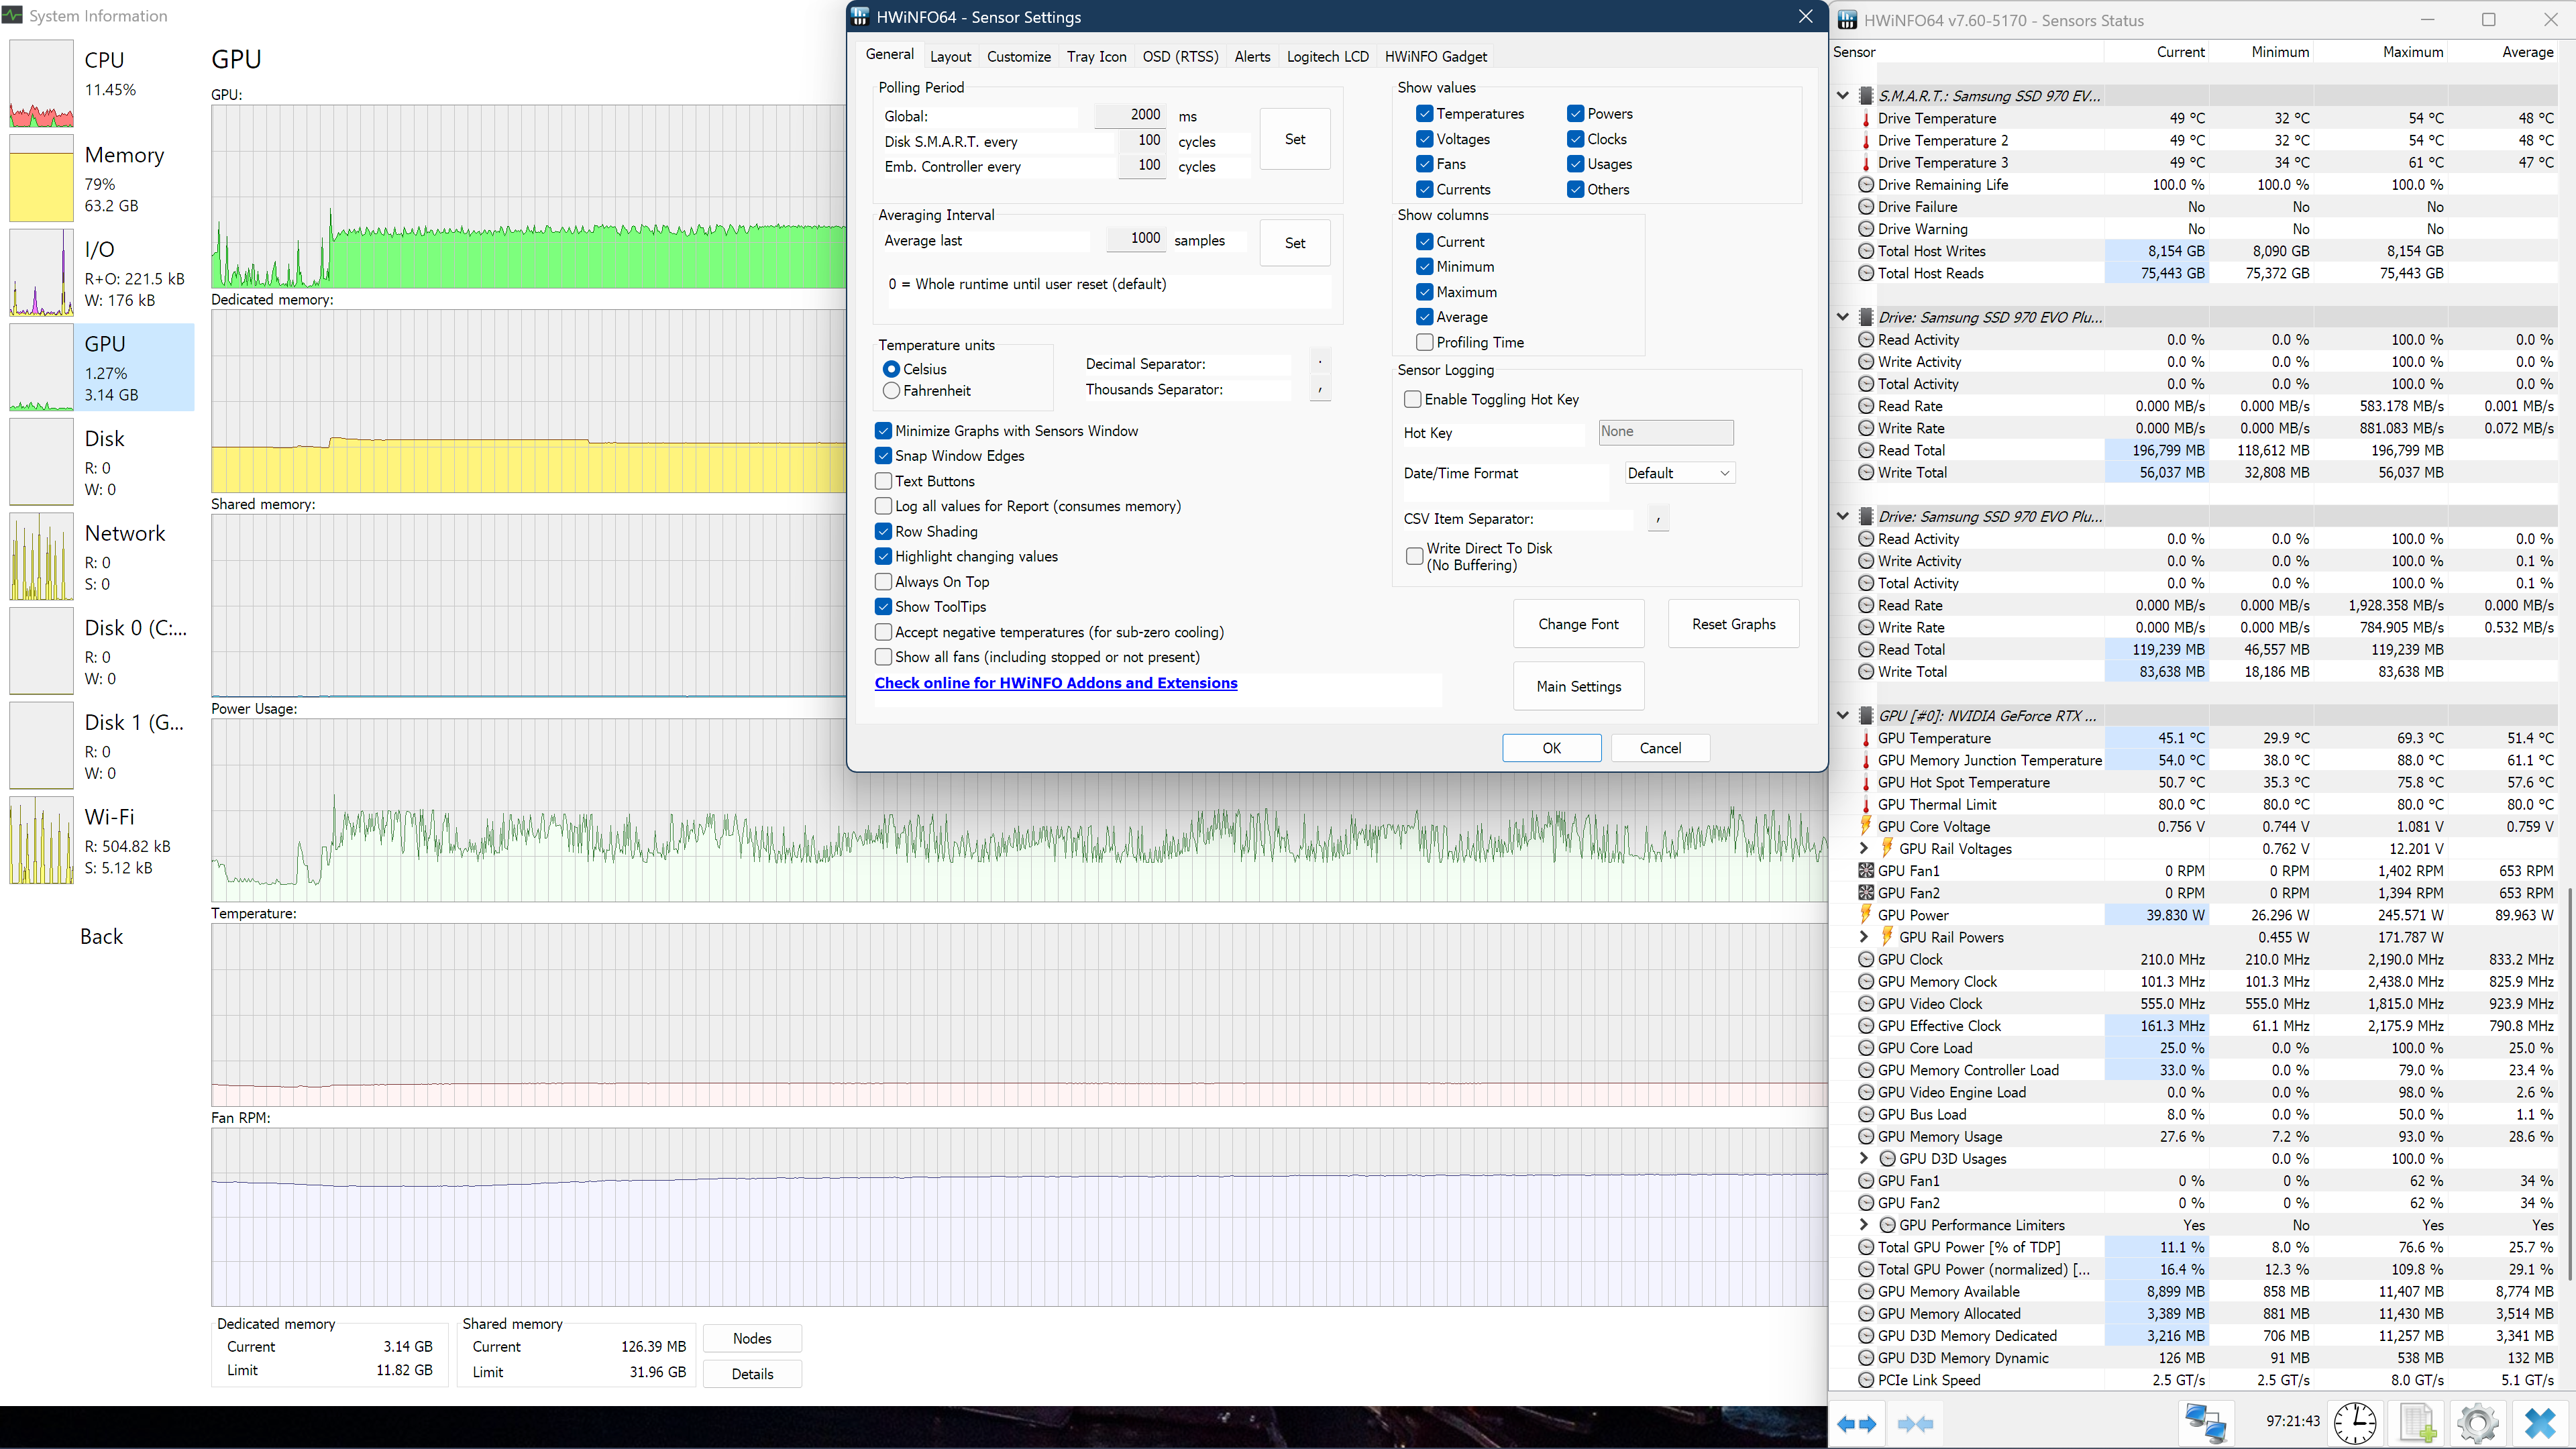
Task: Enable the Text Buttons checkbox
Action: click(883, 481)
